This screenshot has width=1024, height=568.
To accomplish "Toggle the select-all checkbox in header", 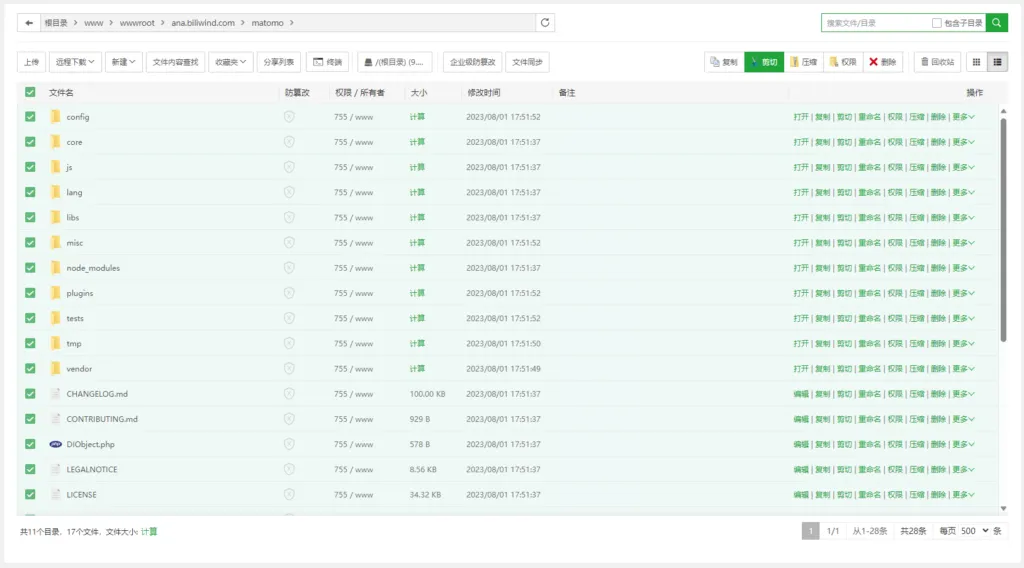I will (x=30, y=92).
